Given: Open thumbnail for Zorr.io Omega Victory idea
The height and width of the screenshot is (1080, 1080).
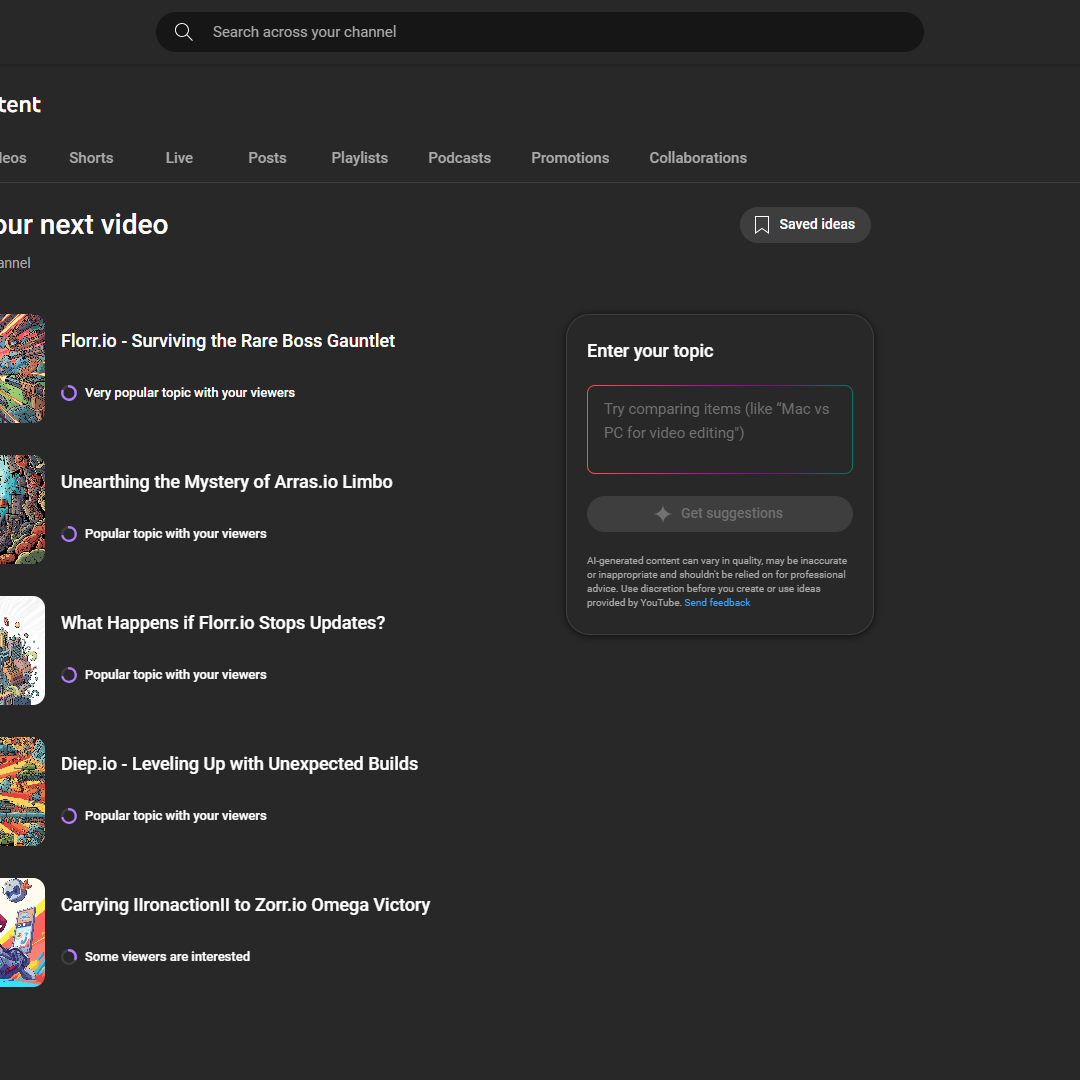Looking at the screenshot, I should click(x=22, y=933).
